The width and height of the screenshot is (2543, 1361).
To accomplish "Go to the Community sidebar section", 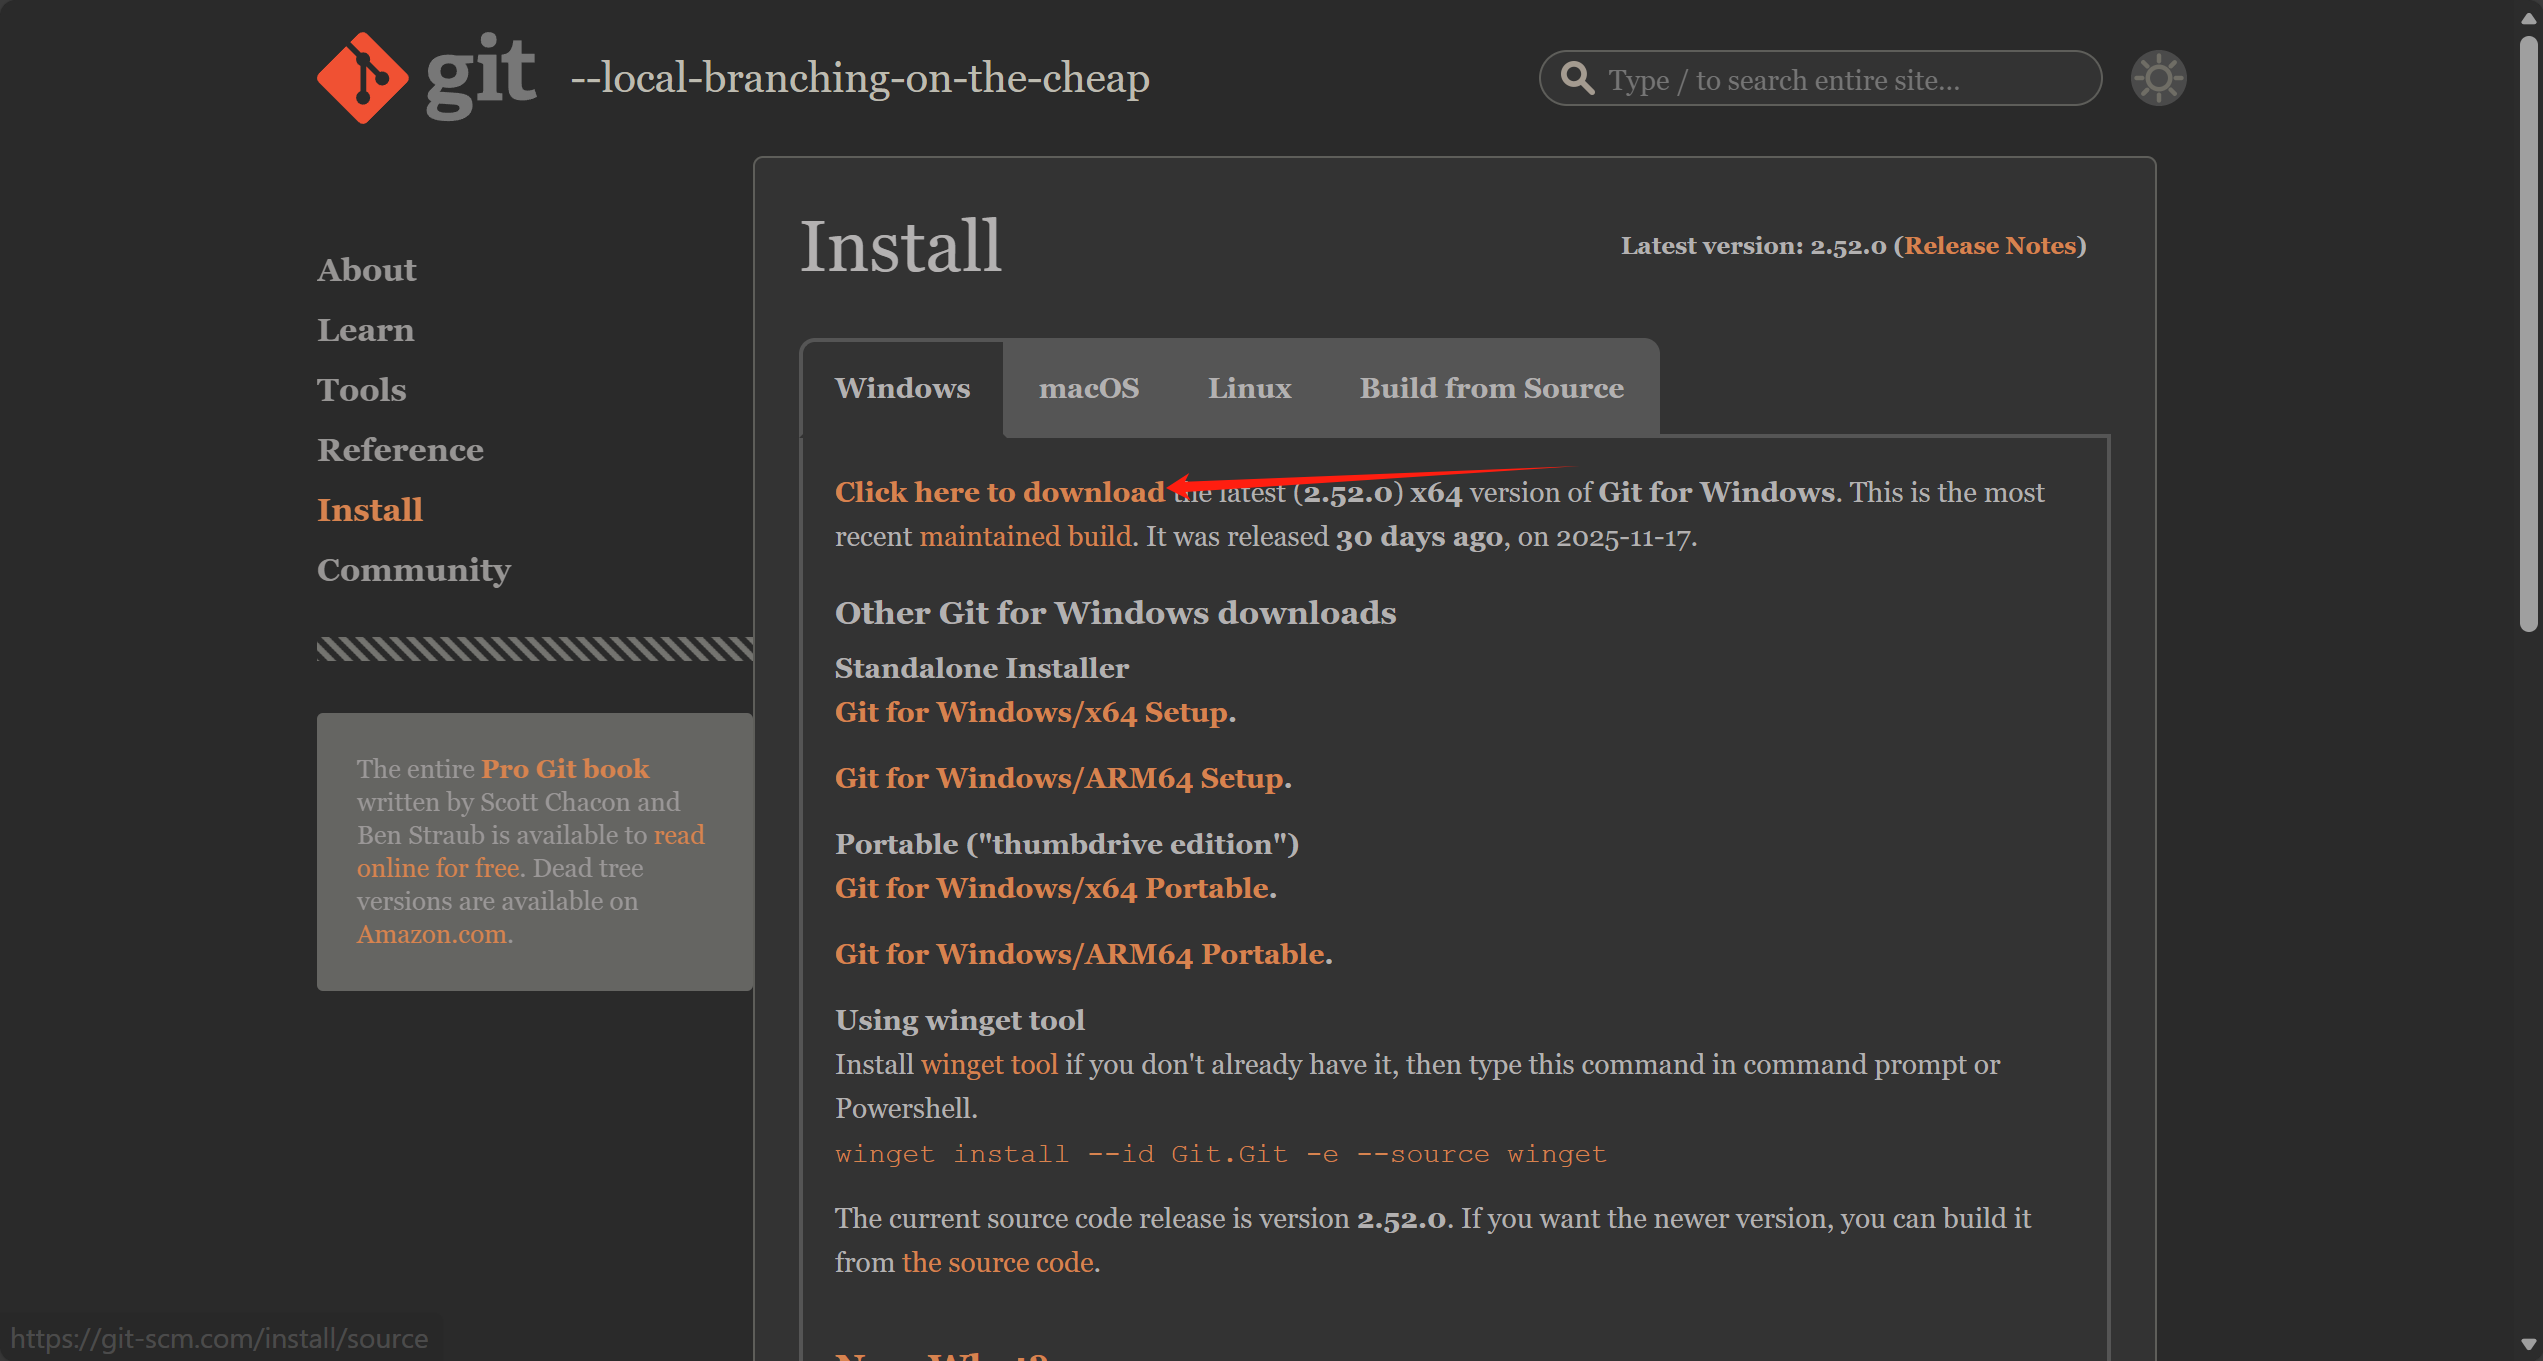I will tap(413, 570).
